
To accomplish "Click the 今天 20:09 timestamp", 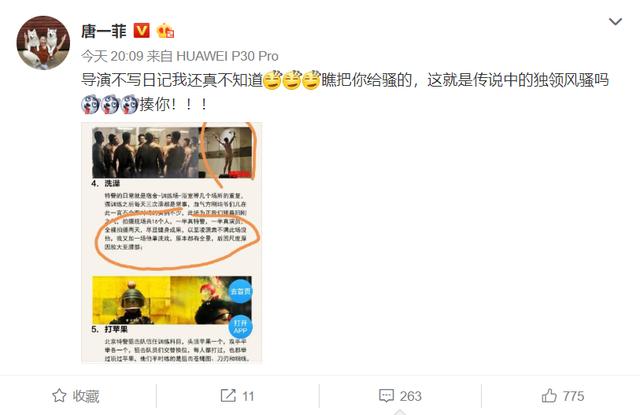I will (x=112, y=56).
